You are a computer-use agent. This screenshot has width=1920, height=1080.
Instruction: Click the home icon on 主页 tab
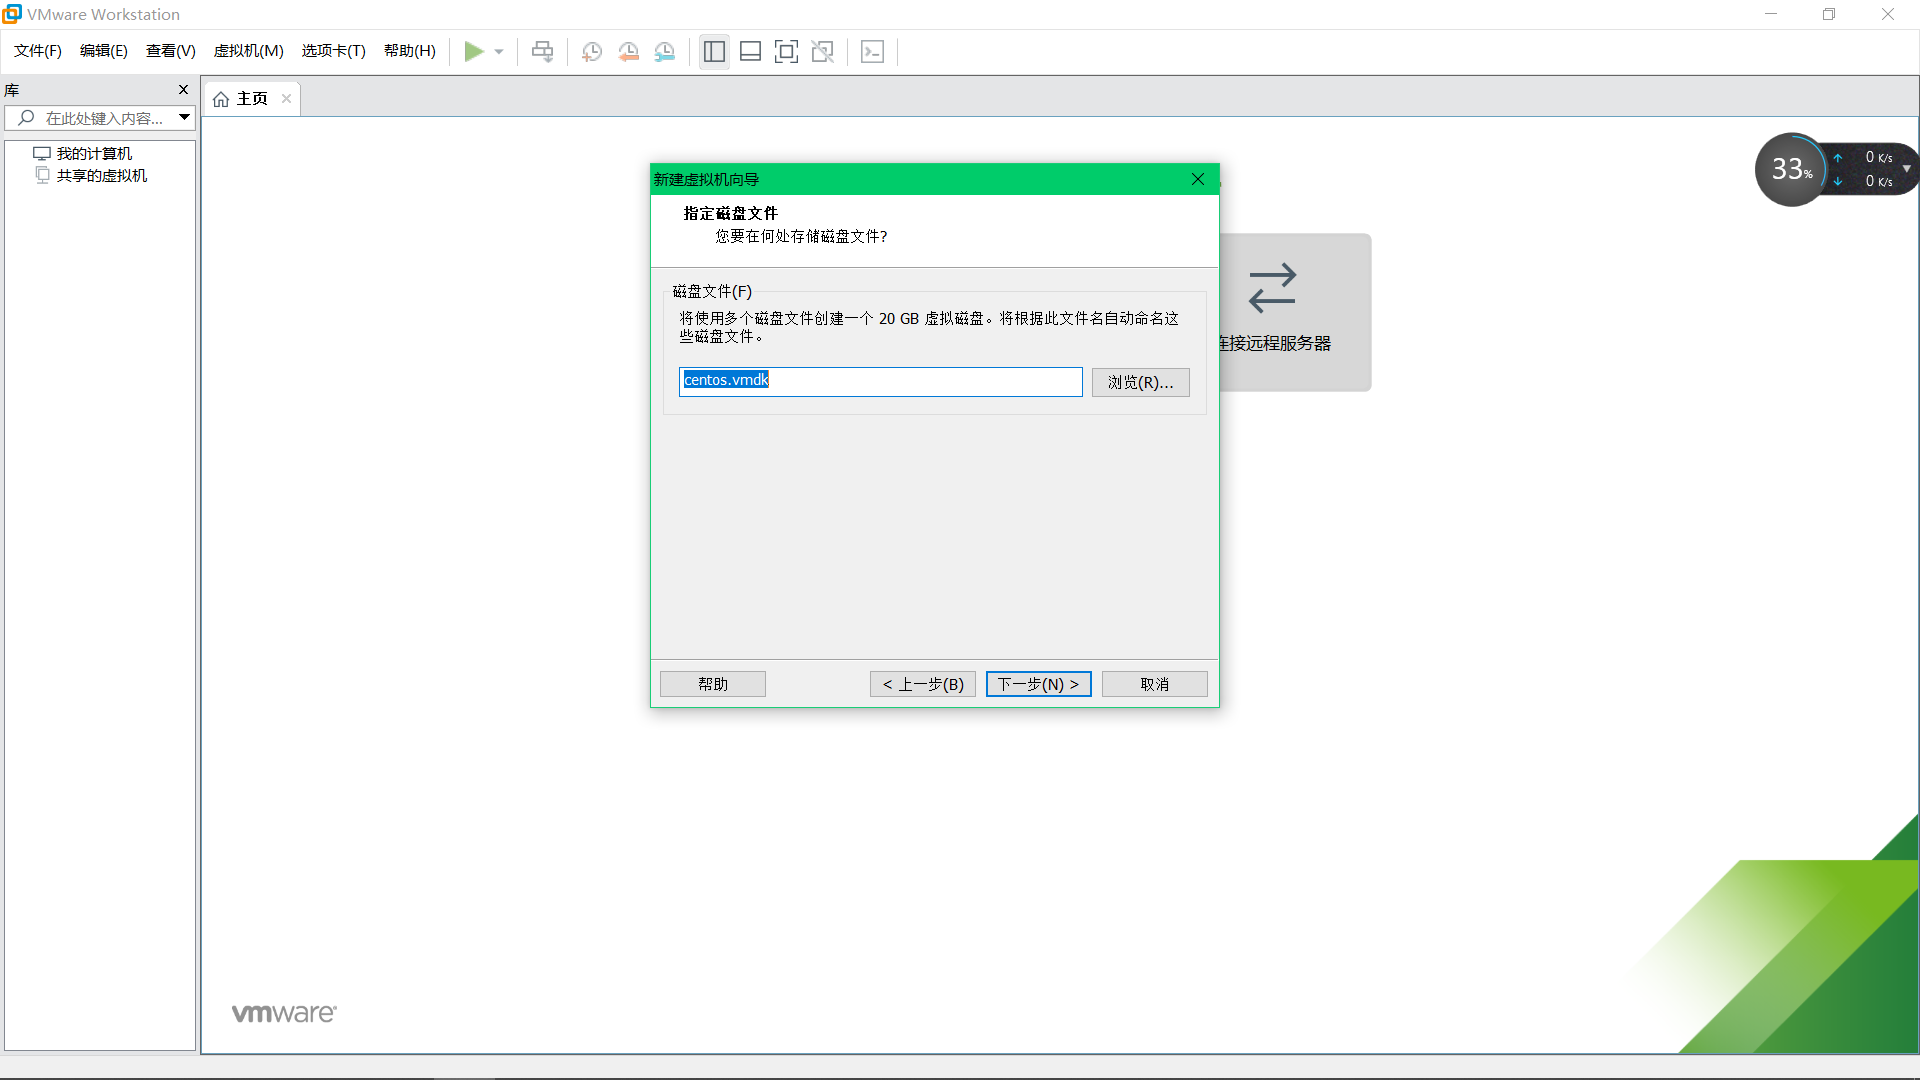pyautogui.click(x=221, y=99)
